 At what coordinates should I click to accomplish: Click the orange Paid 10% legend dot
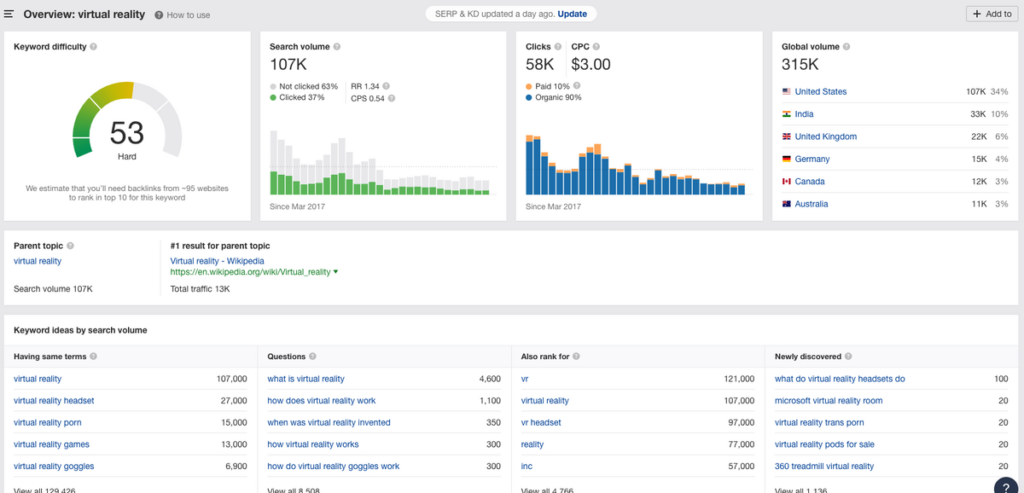(529, 86)
